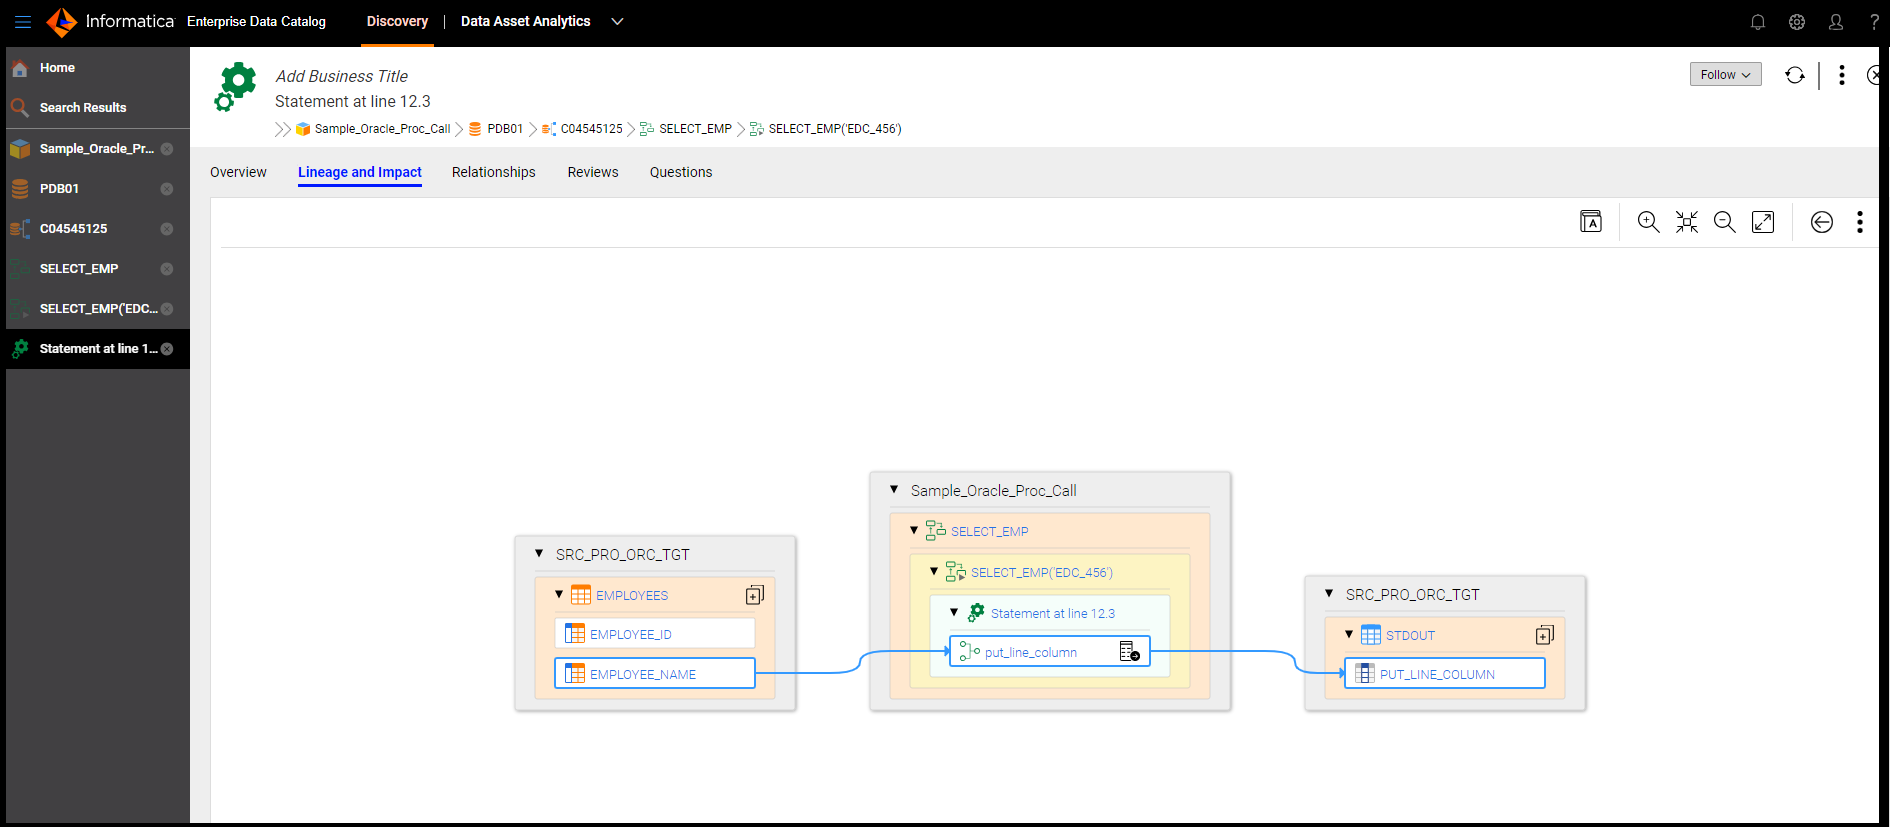Open lineage toolbar more options menu

[1860, 222]
